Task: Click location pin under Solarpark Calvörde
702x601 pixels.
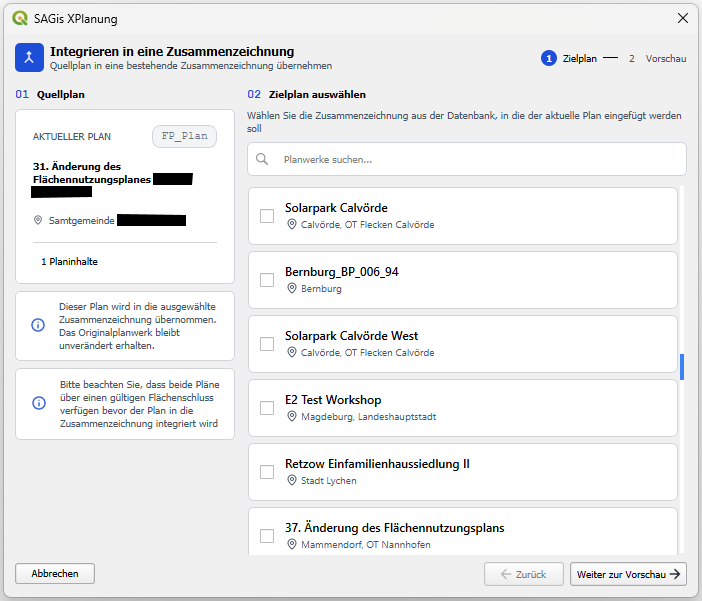Action: [x=292, y=224]
